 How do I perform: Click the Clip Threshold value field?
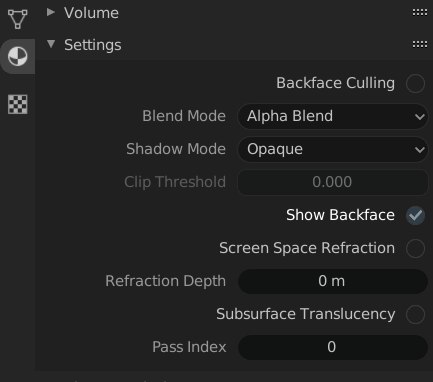click(333, 182)
